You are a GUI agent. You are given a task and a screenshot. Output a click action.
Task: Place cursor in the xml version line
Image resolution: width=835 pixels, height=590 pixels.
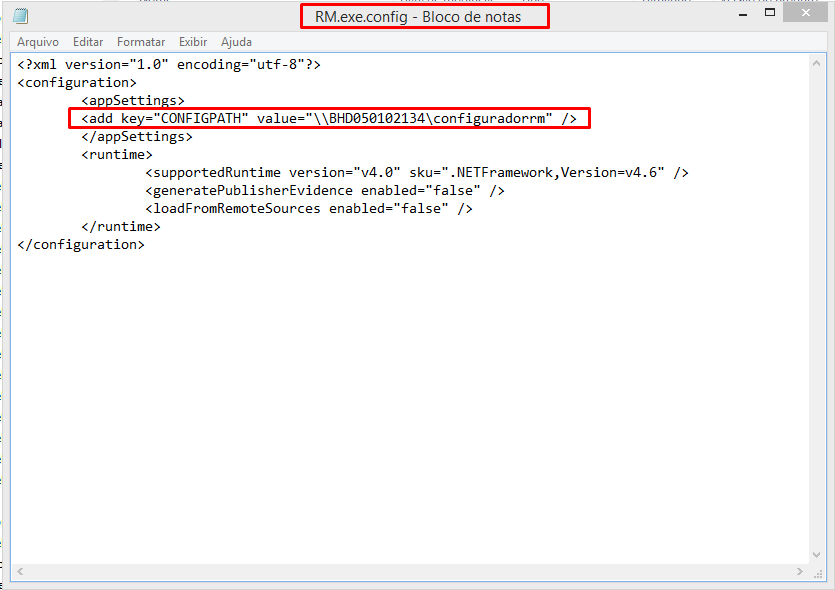click(169, 64)
